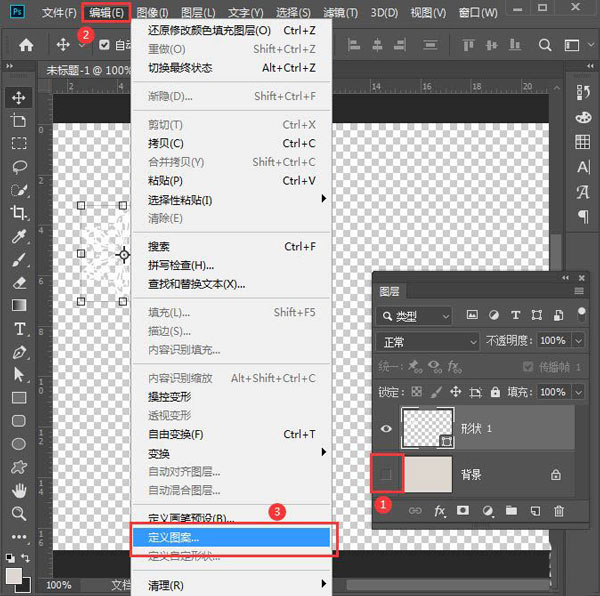
Task: Open the 文件 menu
Action: click(59, 13)
